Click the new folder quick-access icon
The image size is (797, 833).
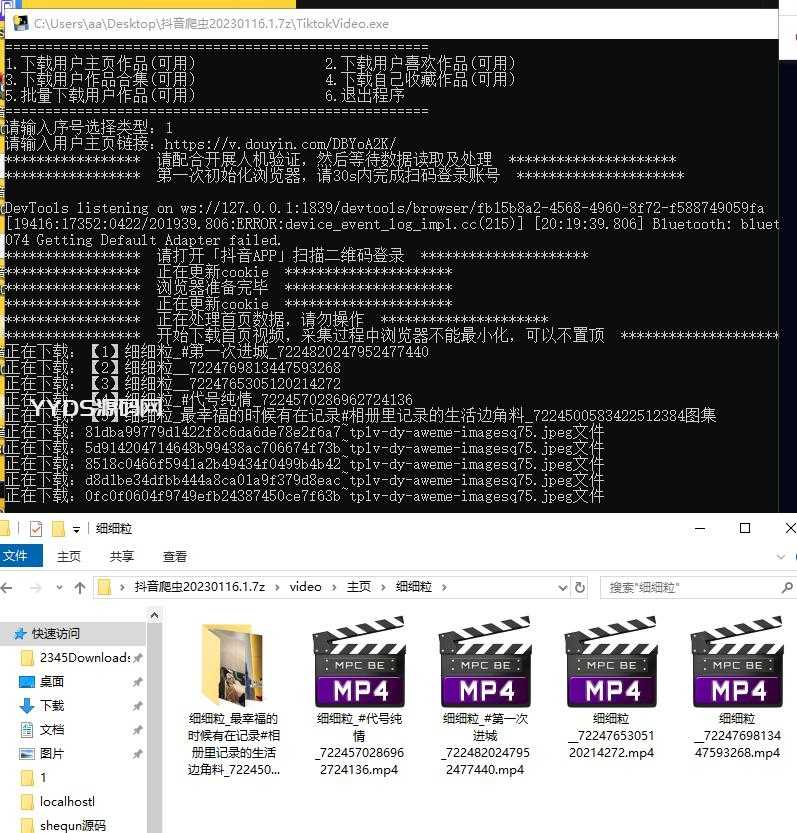(58, 529)
